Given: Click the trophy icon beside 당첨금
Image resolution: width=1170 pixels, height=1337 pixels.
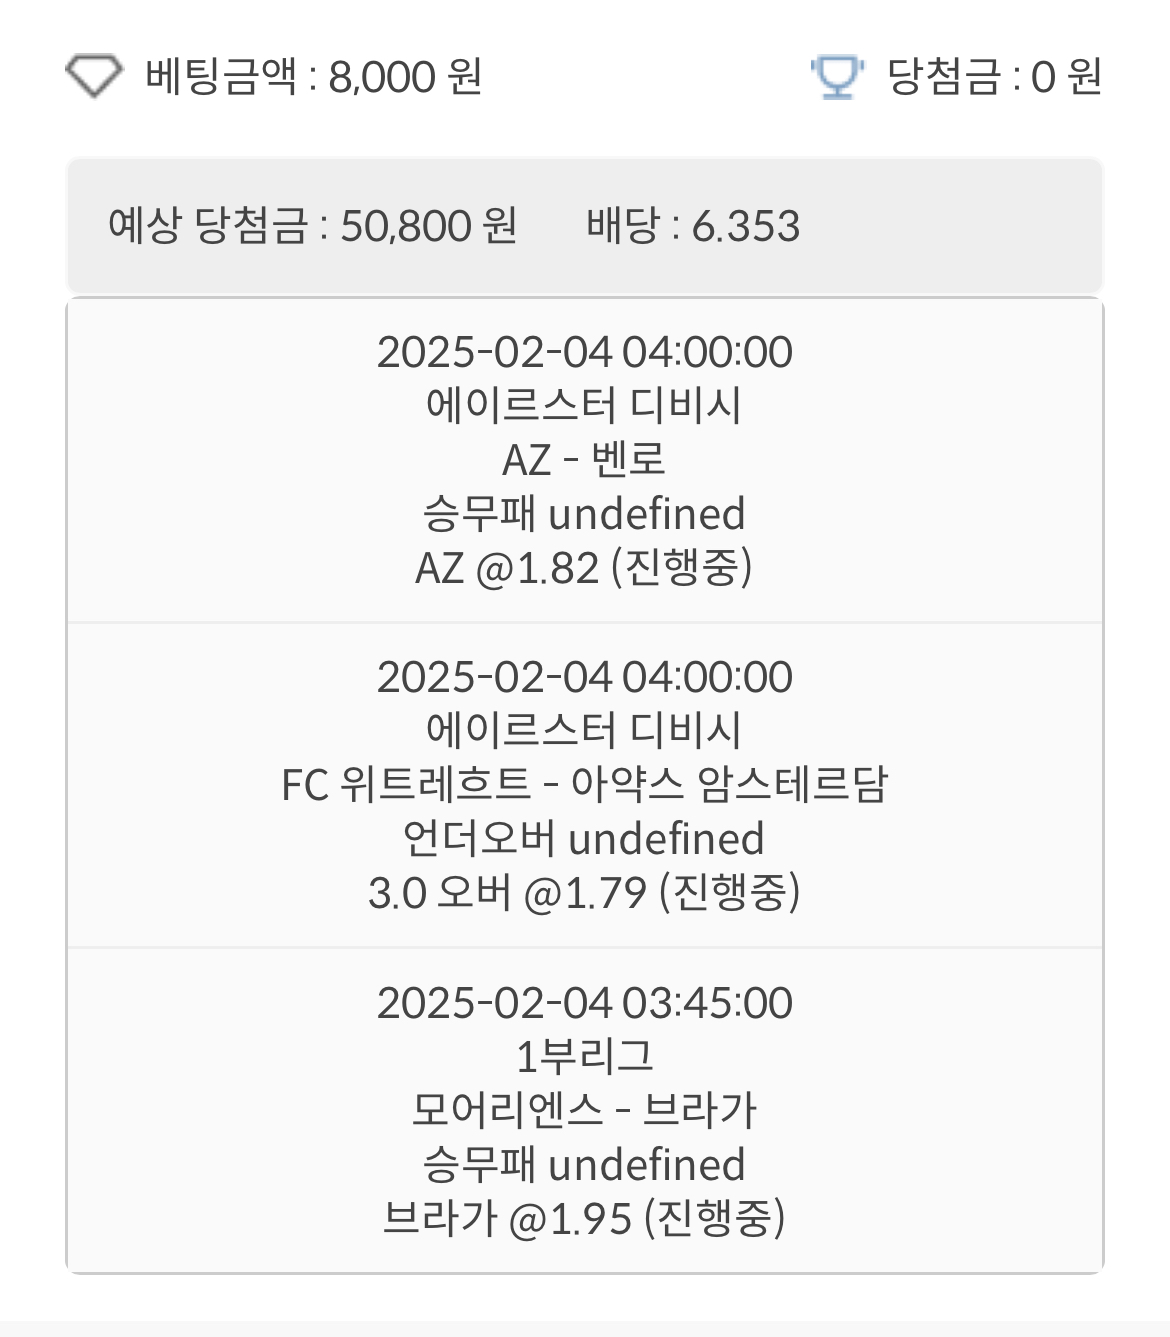Looking at the screenshot, I should click(837, 77).
